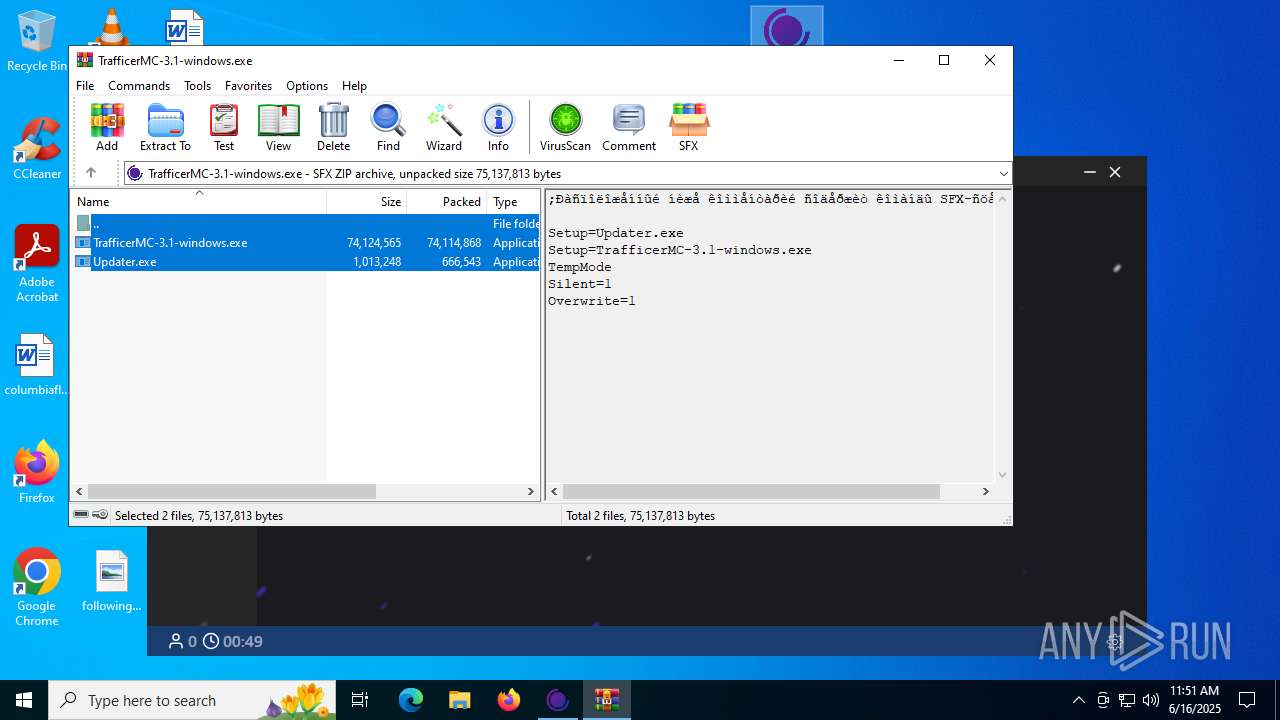Open the 'following...' image file on desktop
The width and height of the screenshot is (1280, 720).
click(x=111, y=581)
